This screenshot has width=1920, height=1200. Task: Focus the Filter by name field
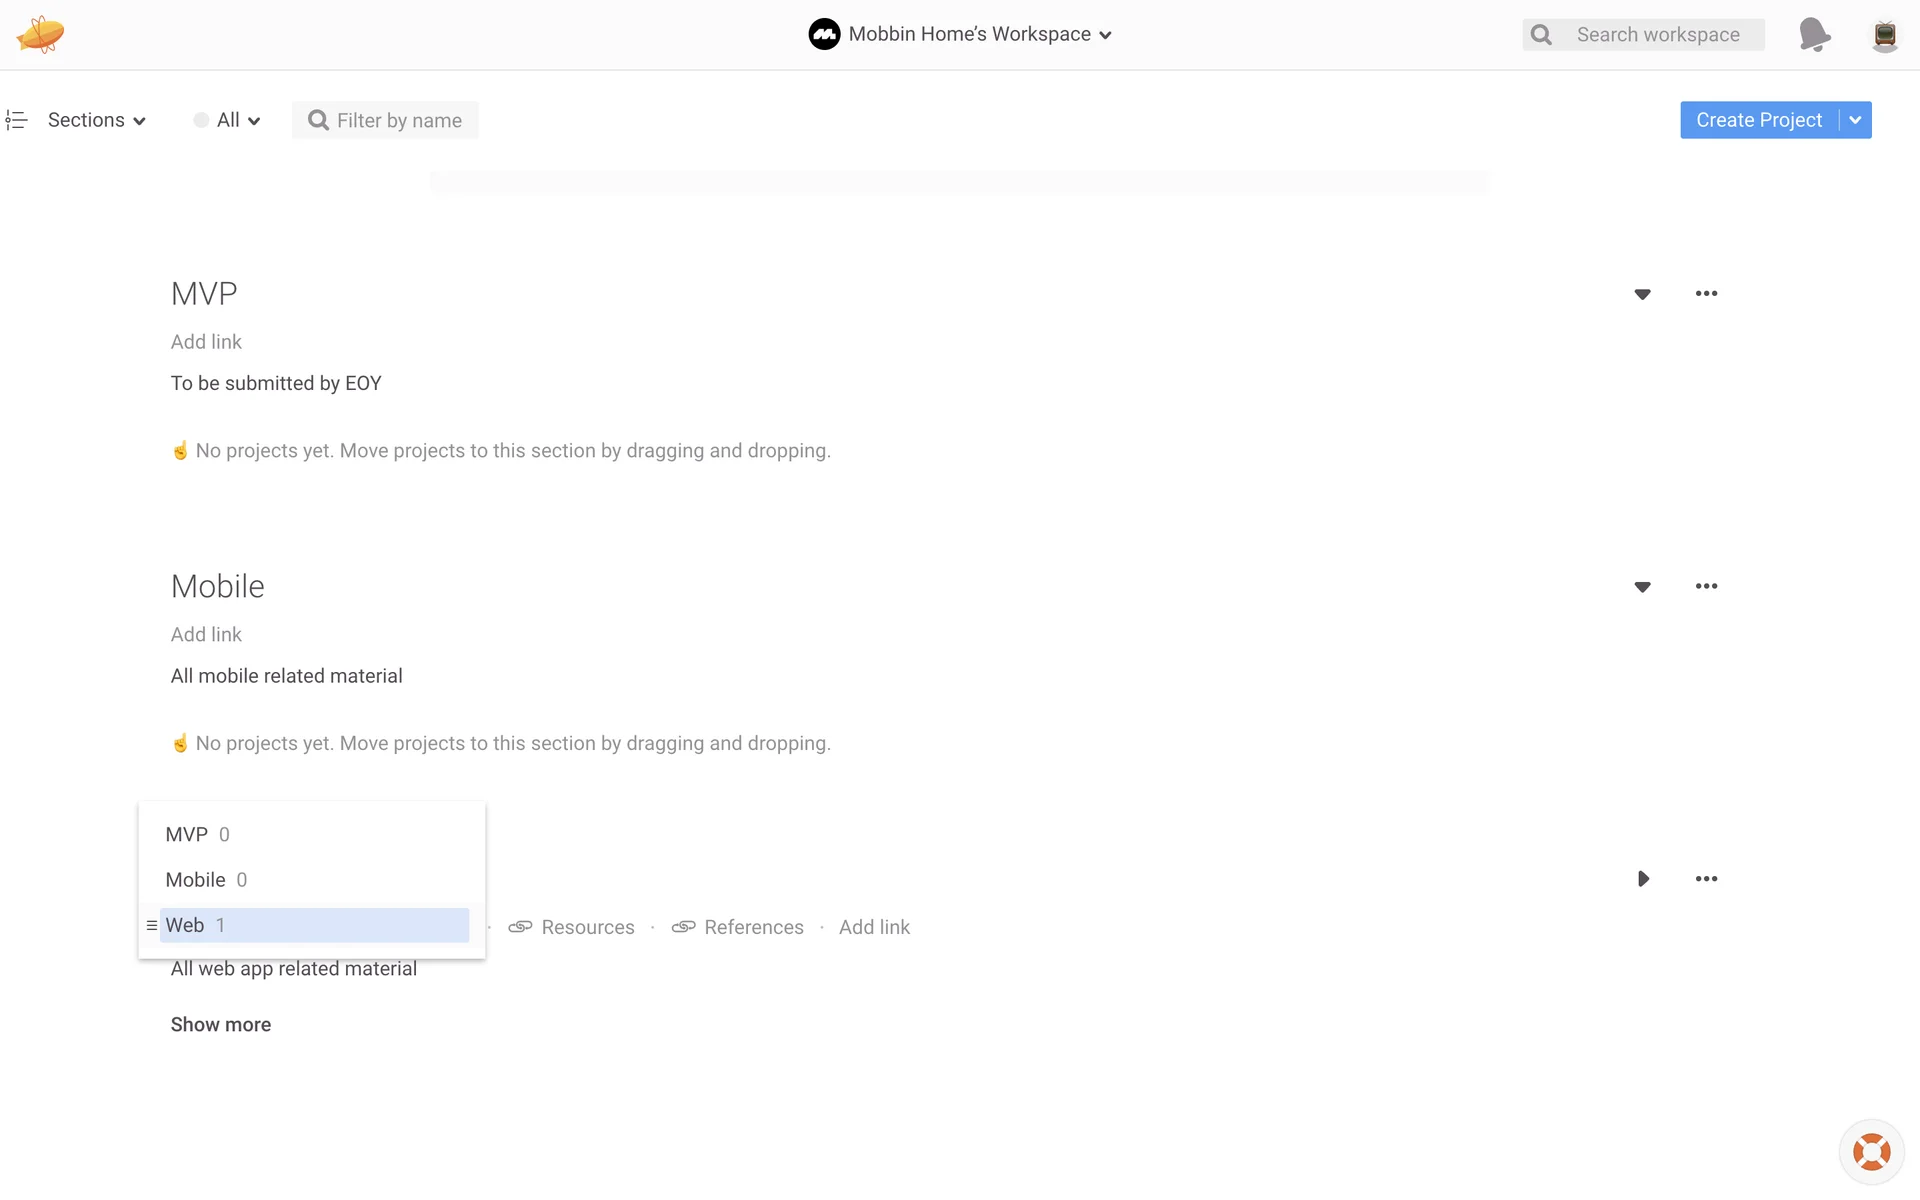pyautogui.click(x=398, y=120)
